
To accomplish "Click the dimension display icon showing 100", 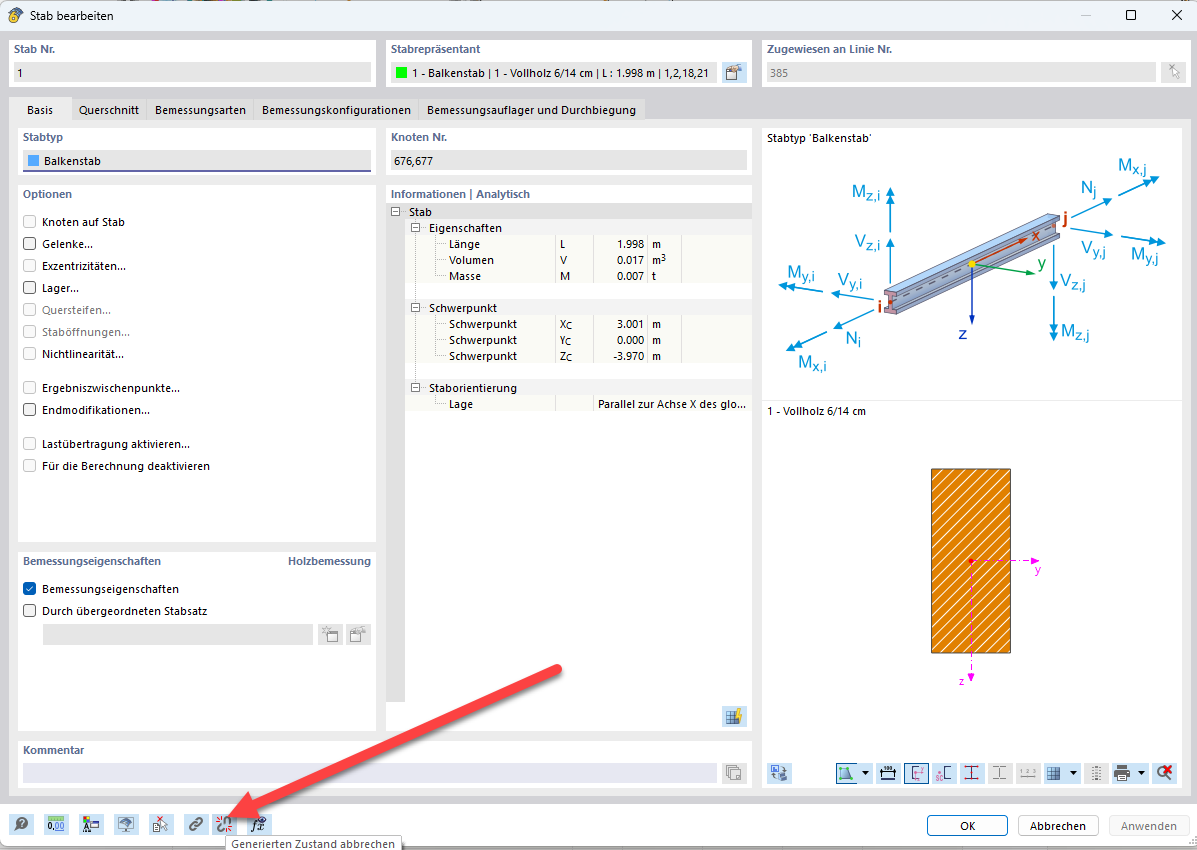I will 888,773.
